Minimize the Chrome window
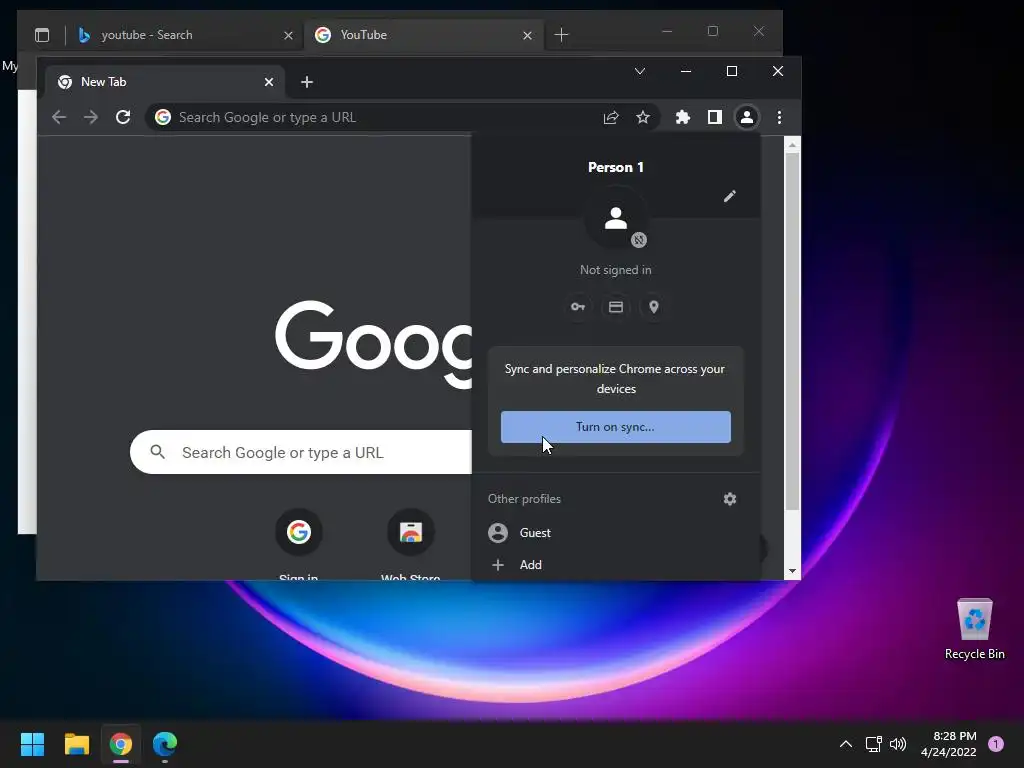This screenshot has width=1024, height=768. (x=686, y=71)
